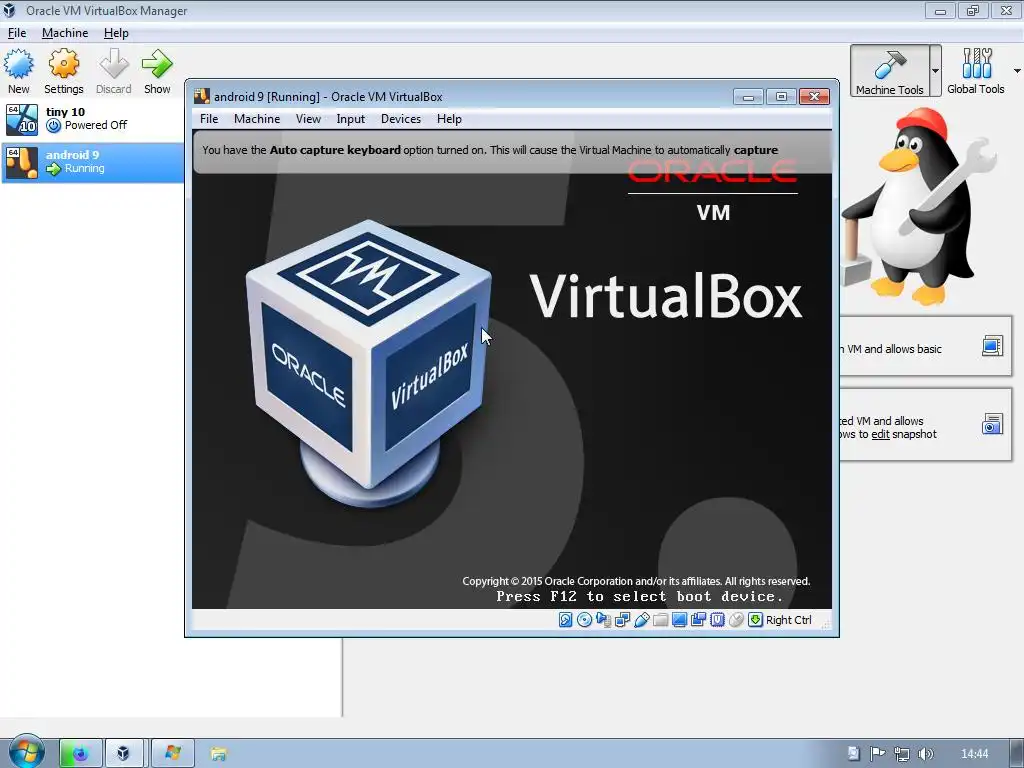Open Input menu in android 9 window
1024x768 pixels.
(351, 119)
